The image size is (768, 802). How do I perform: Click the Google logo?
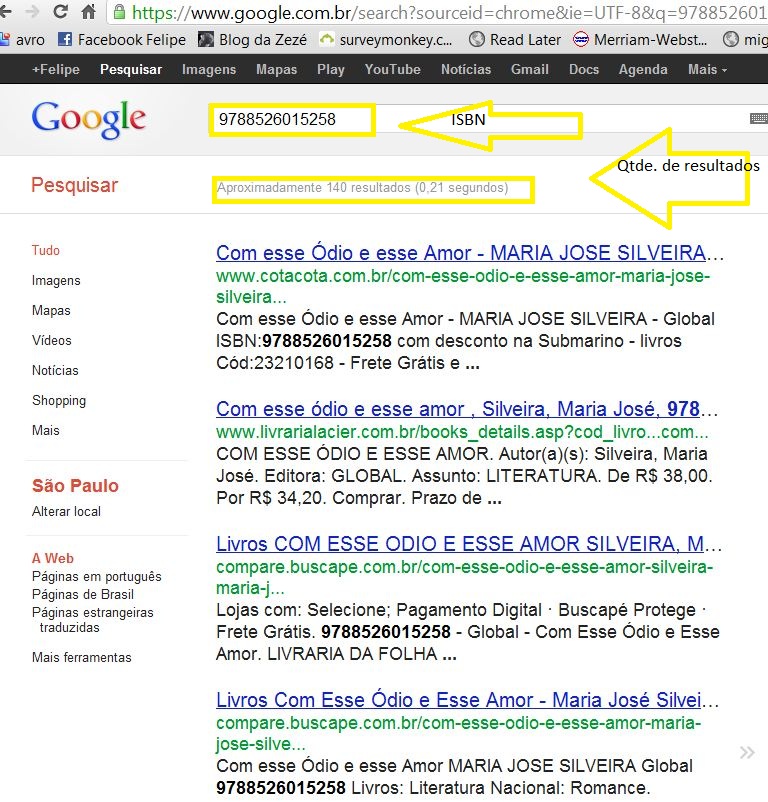[89, 120]
